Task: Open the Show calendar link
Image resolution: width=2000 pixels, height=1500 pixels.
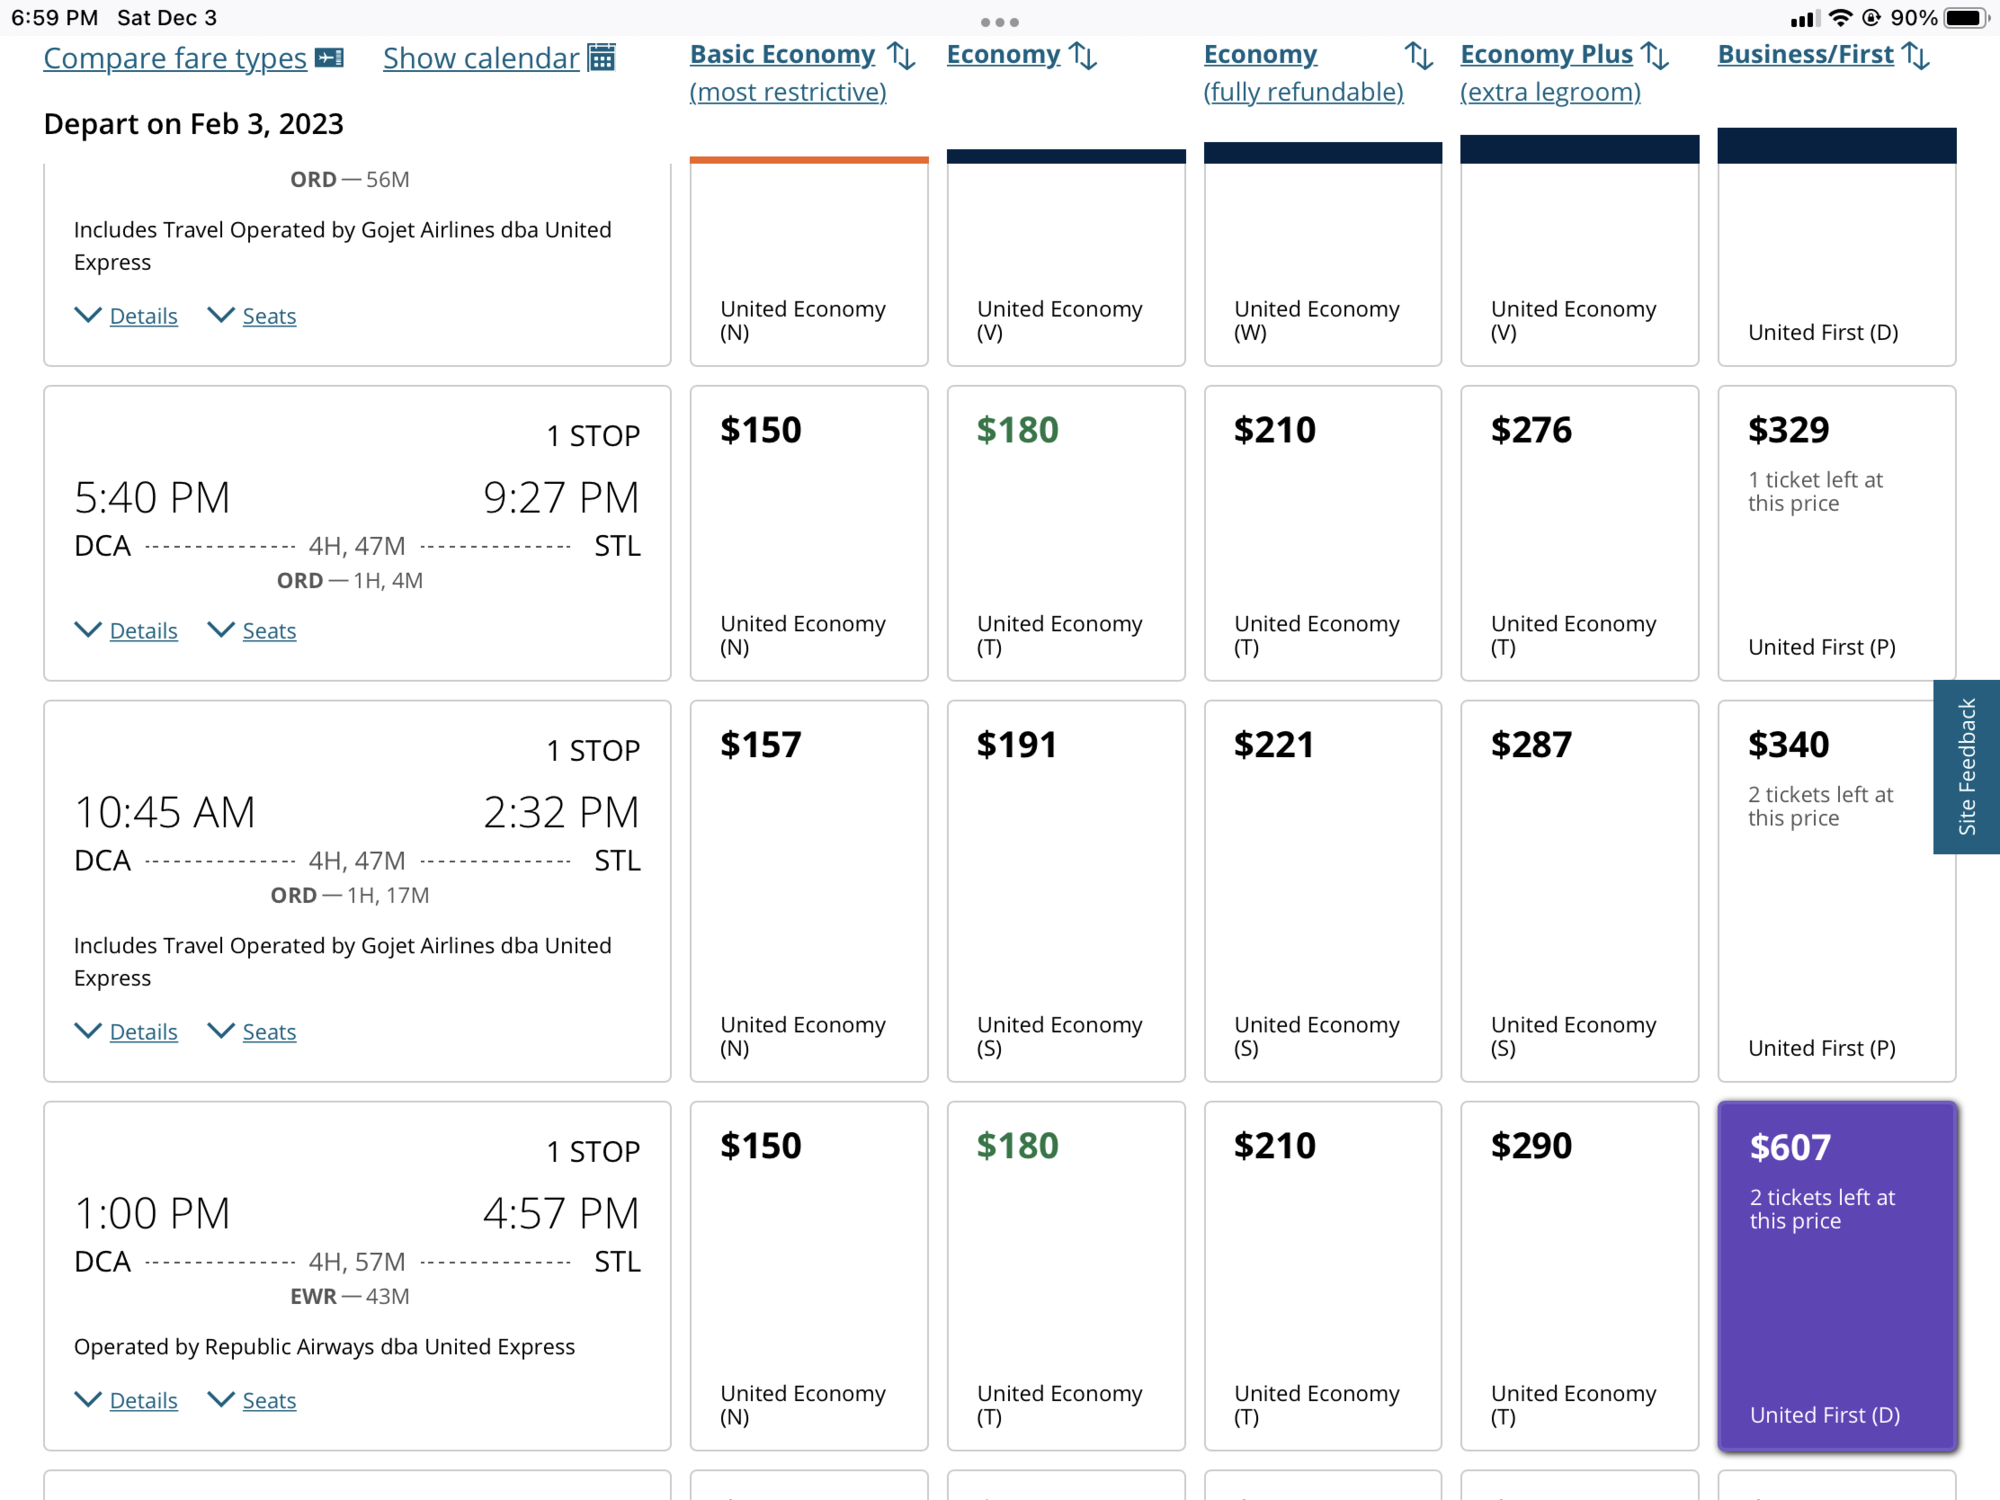Action: coord(481,58)
